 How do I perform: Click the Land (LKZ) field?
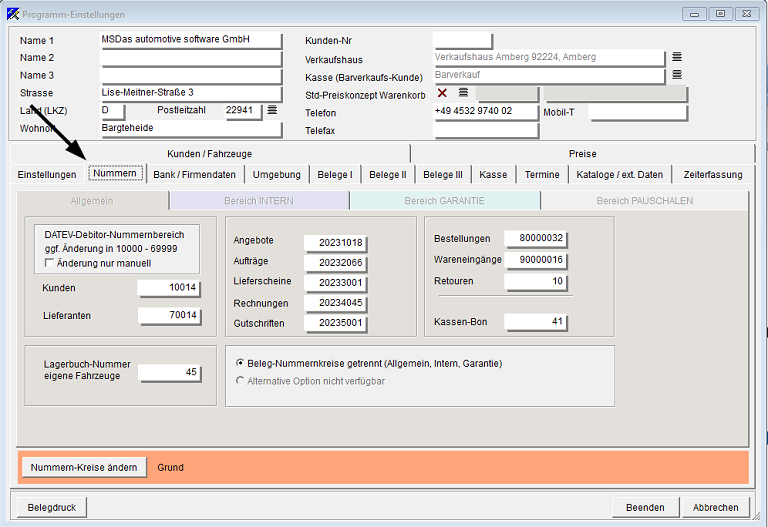click(113, 111)
